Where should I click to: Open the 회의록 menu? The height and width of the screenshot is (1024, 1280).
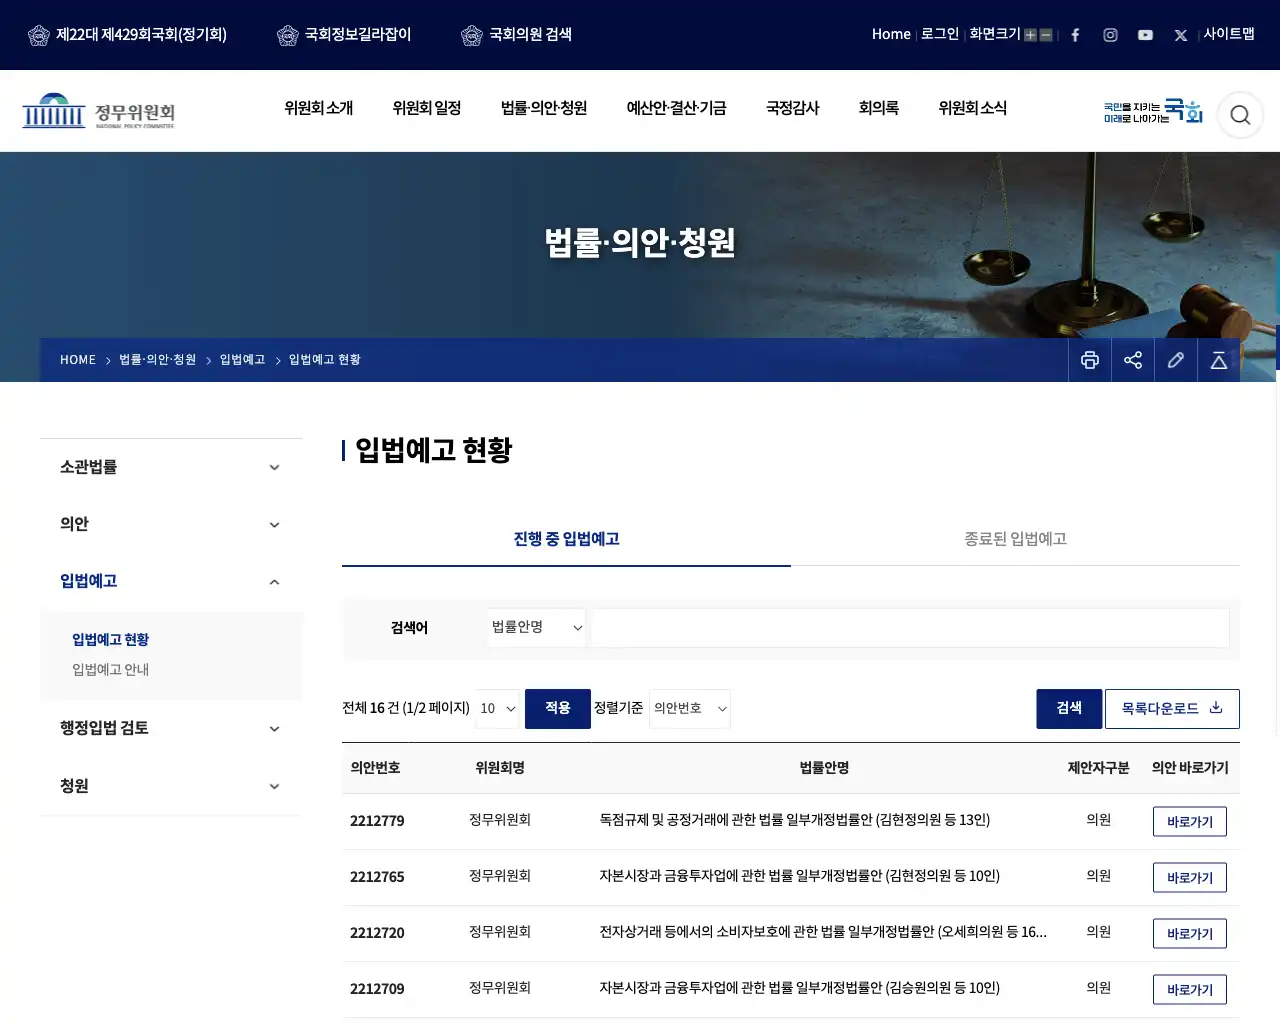[x=879, y=108]
